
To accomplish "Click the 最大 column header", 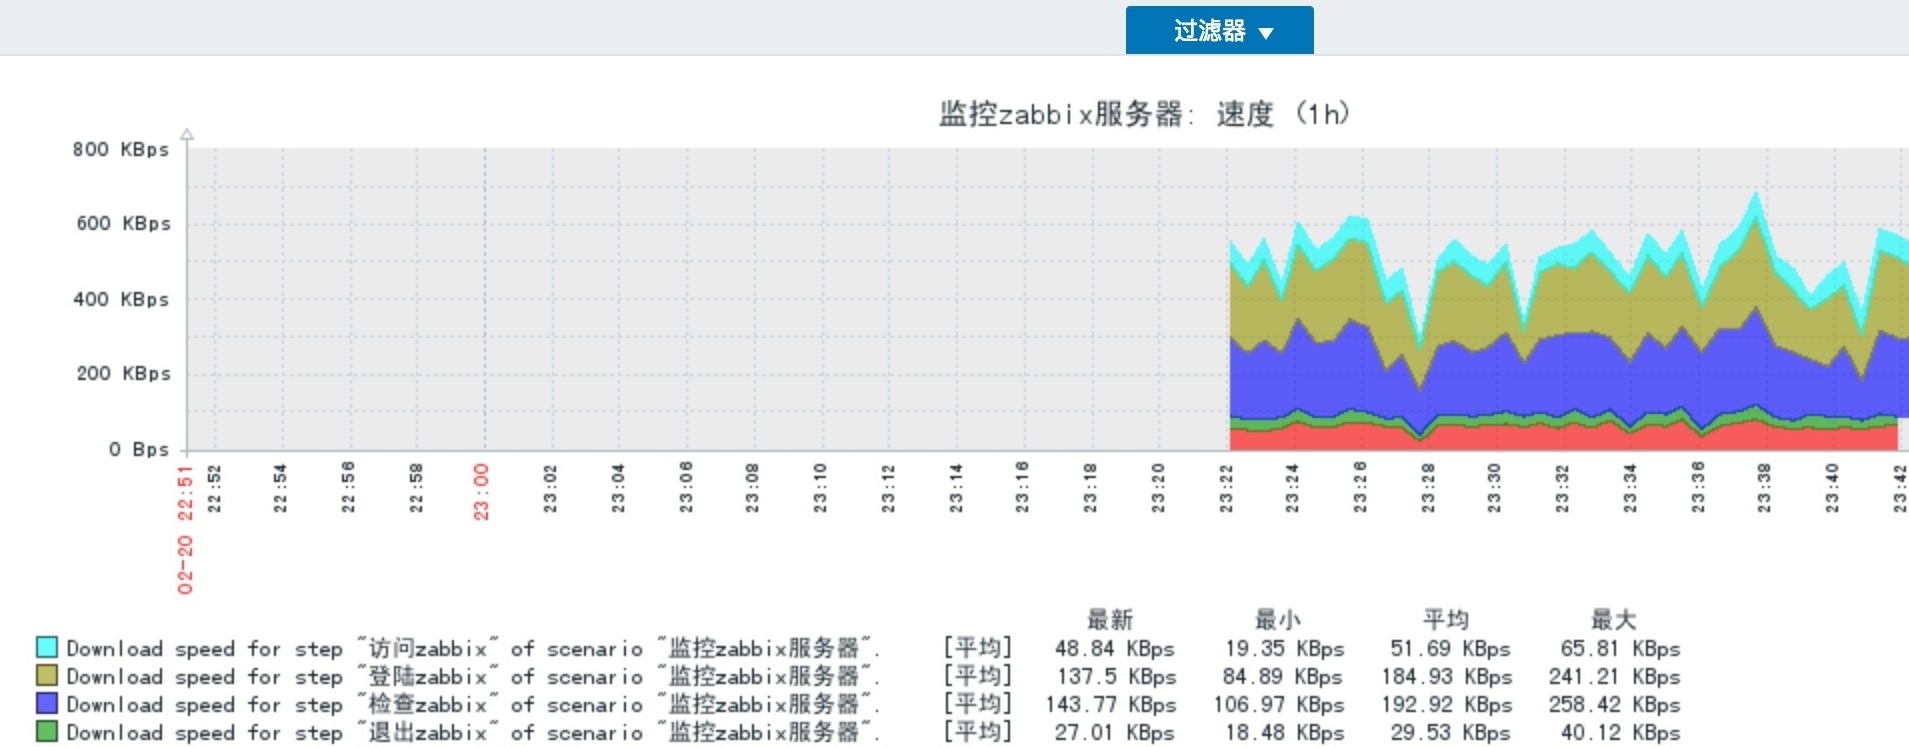I will 1614,620.
